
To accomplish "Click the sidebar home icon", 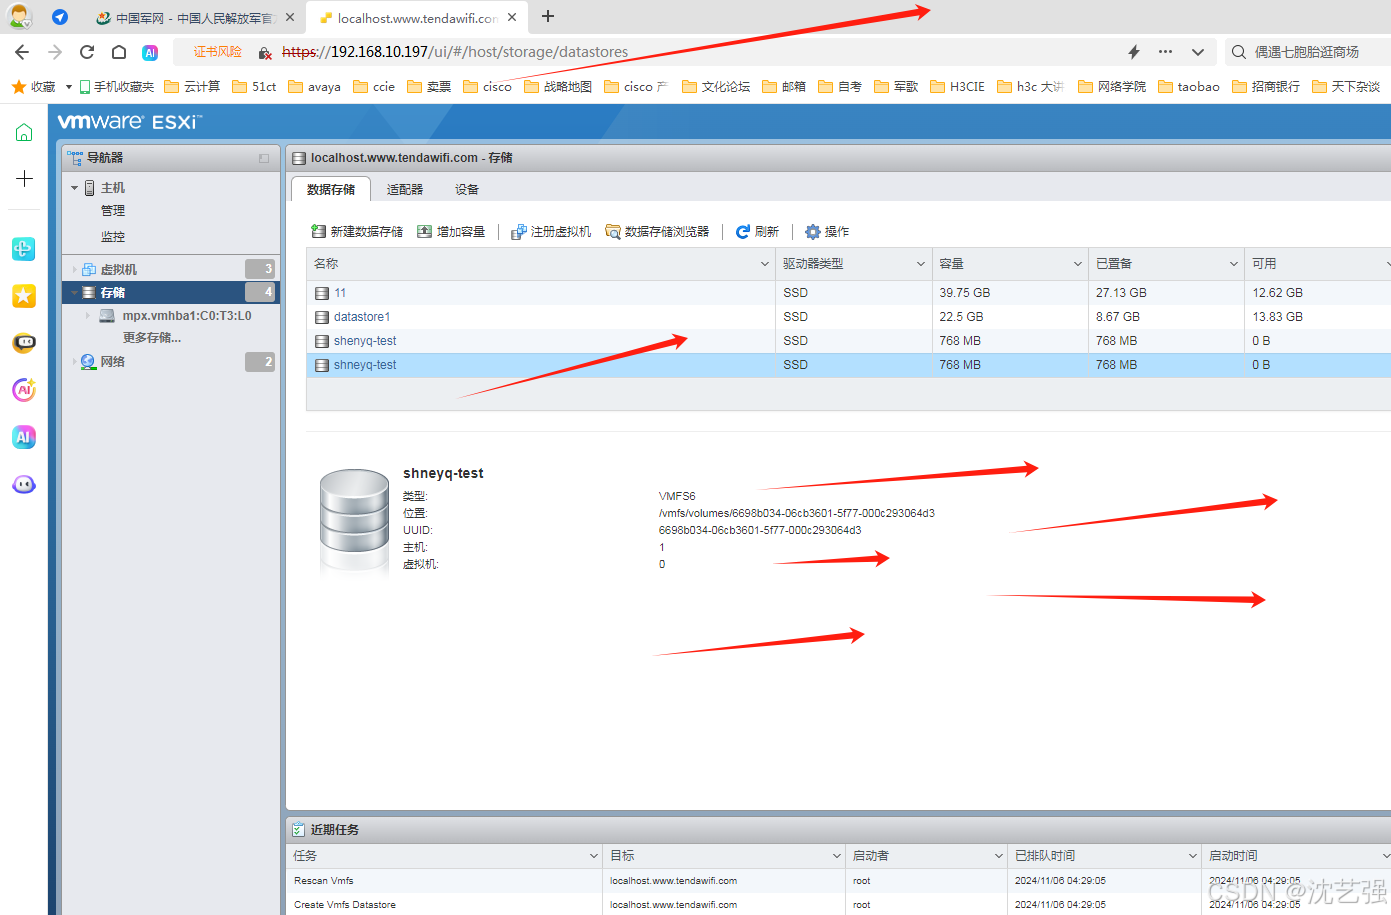I will [24, 132].
